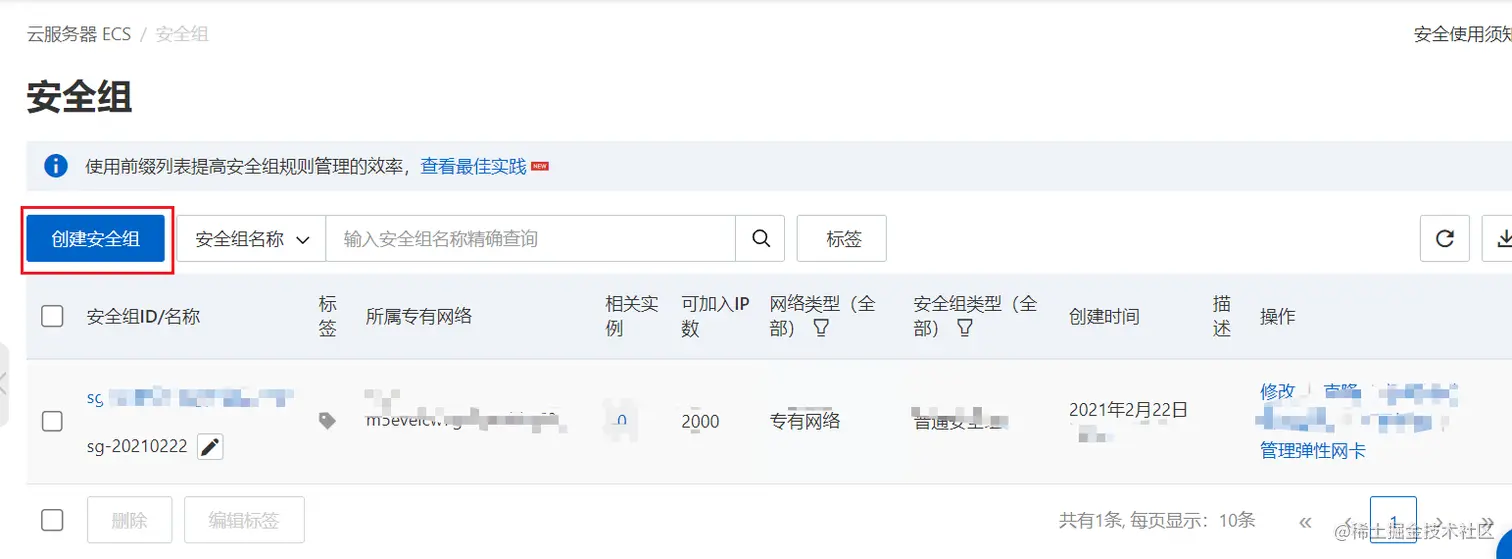Refresh the security group list

[x=1444, y=239]
